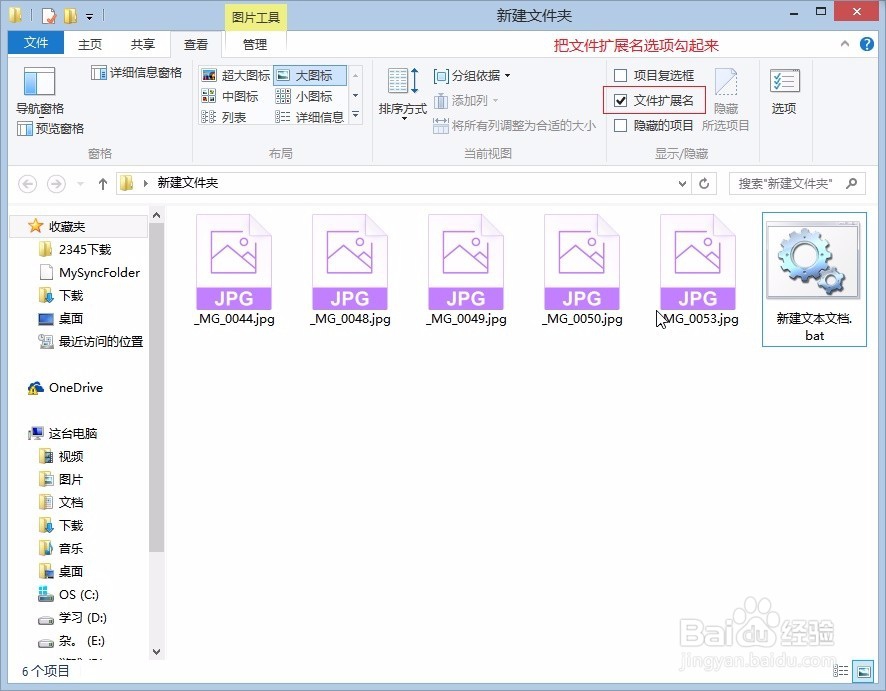Open the 文件 menu

click(x=35, y=43)
